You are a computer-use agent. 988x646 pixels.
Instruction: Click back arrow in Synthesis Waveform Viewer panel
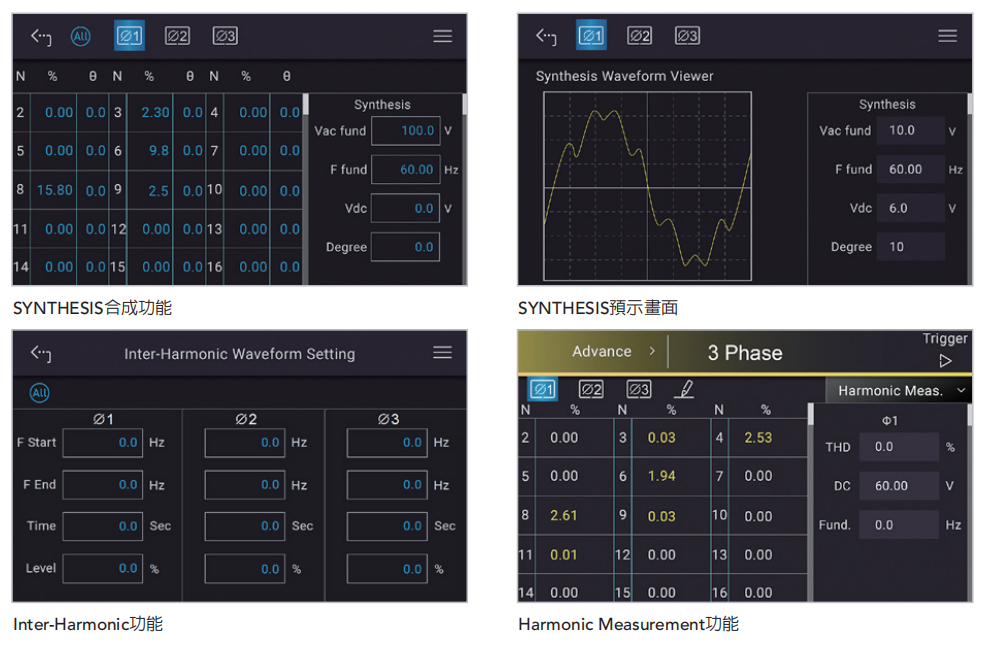click(x=545, y=36)
